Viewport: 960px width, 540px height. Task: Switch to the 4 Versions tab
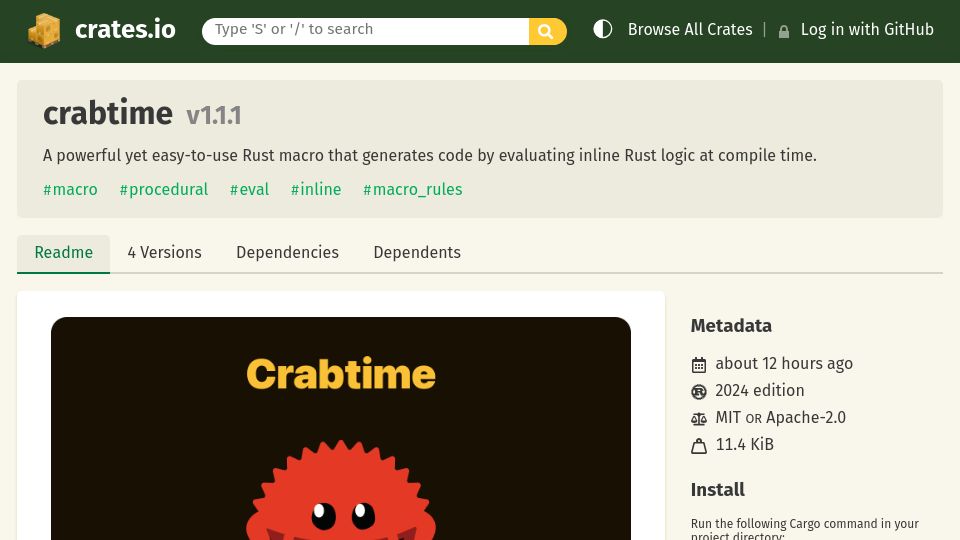tap(164, 253)
